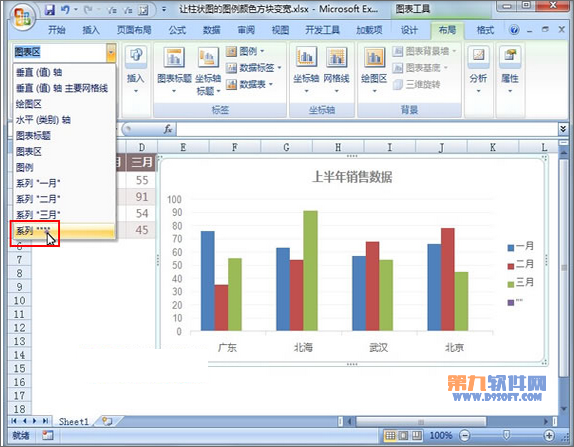The width and height of the screenshot is (574, 447).
Task: Open the 视图 ribbon tab
Action: click(x=280, y=30)
